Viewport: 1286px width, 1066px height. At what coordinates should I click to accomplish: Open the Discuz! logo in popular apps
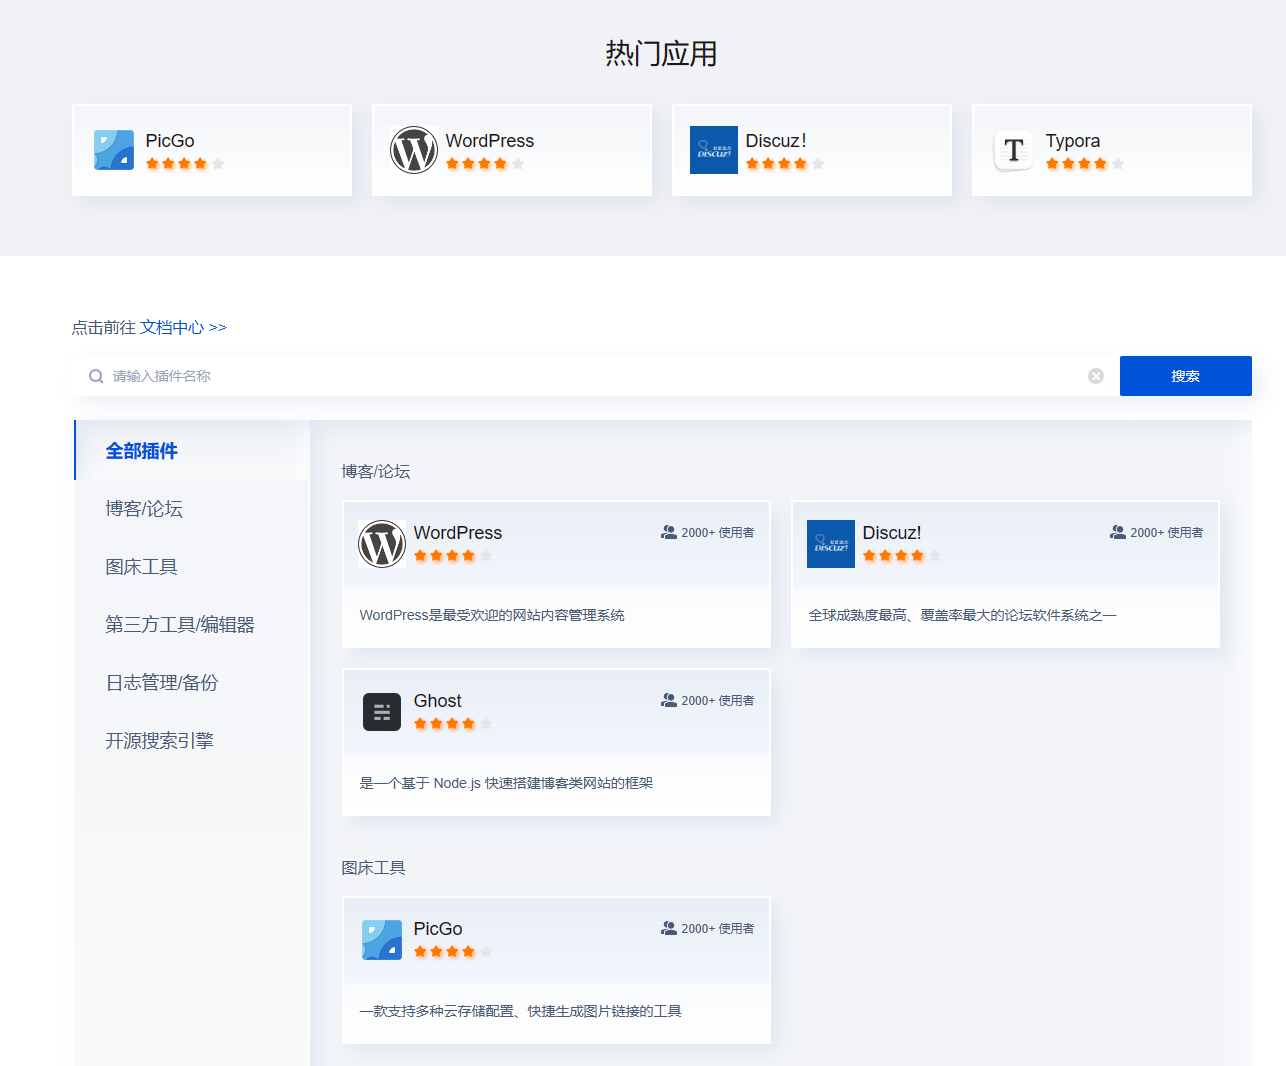pyautogui.click(x=714, y=150)
